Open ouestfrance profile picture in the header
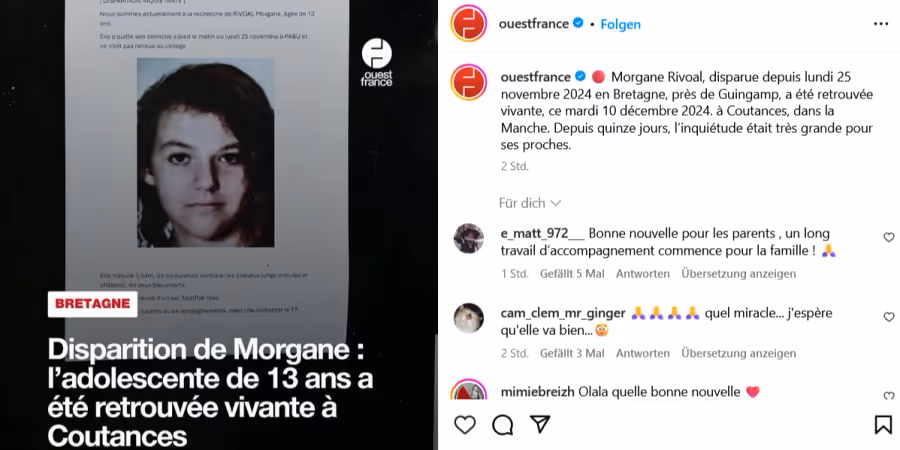 tap(468, 24)
